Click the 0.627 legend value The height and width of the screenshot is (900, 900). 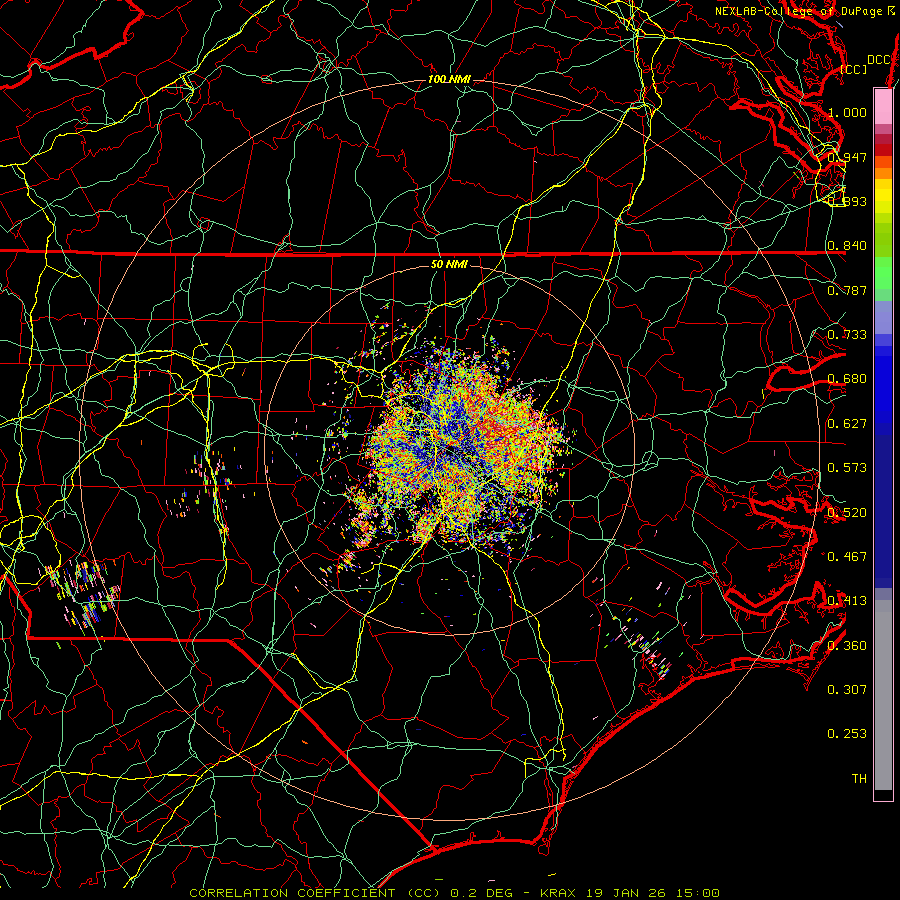(847, 424)
